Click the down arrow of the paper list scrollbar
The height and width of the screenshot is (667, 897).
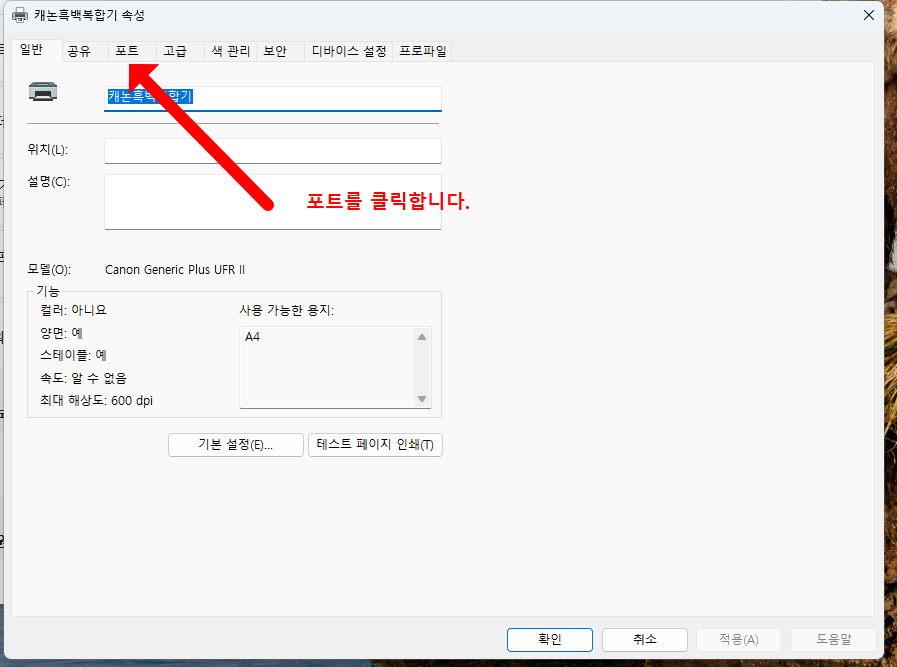click(421, 399)
